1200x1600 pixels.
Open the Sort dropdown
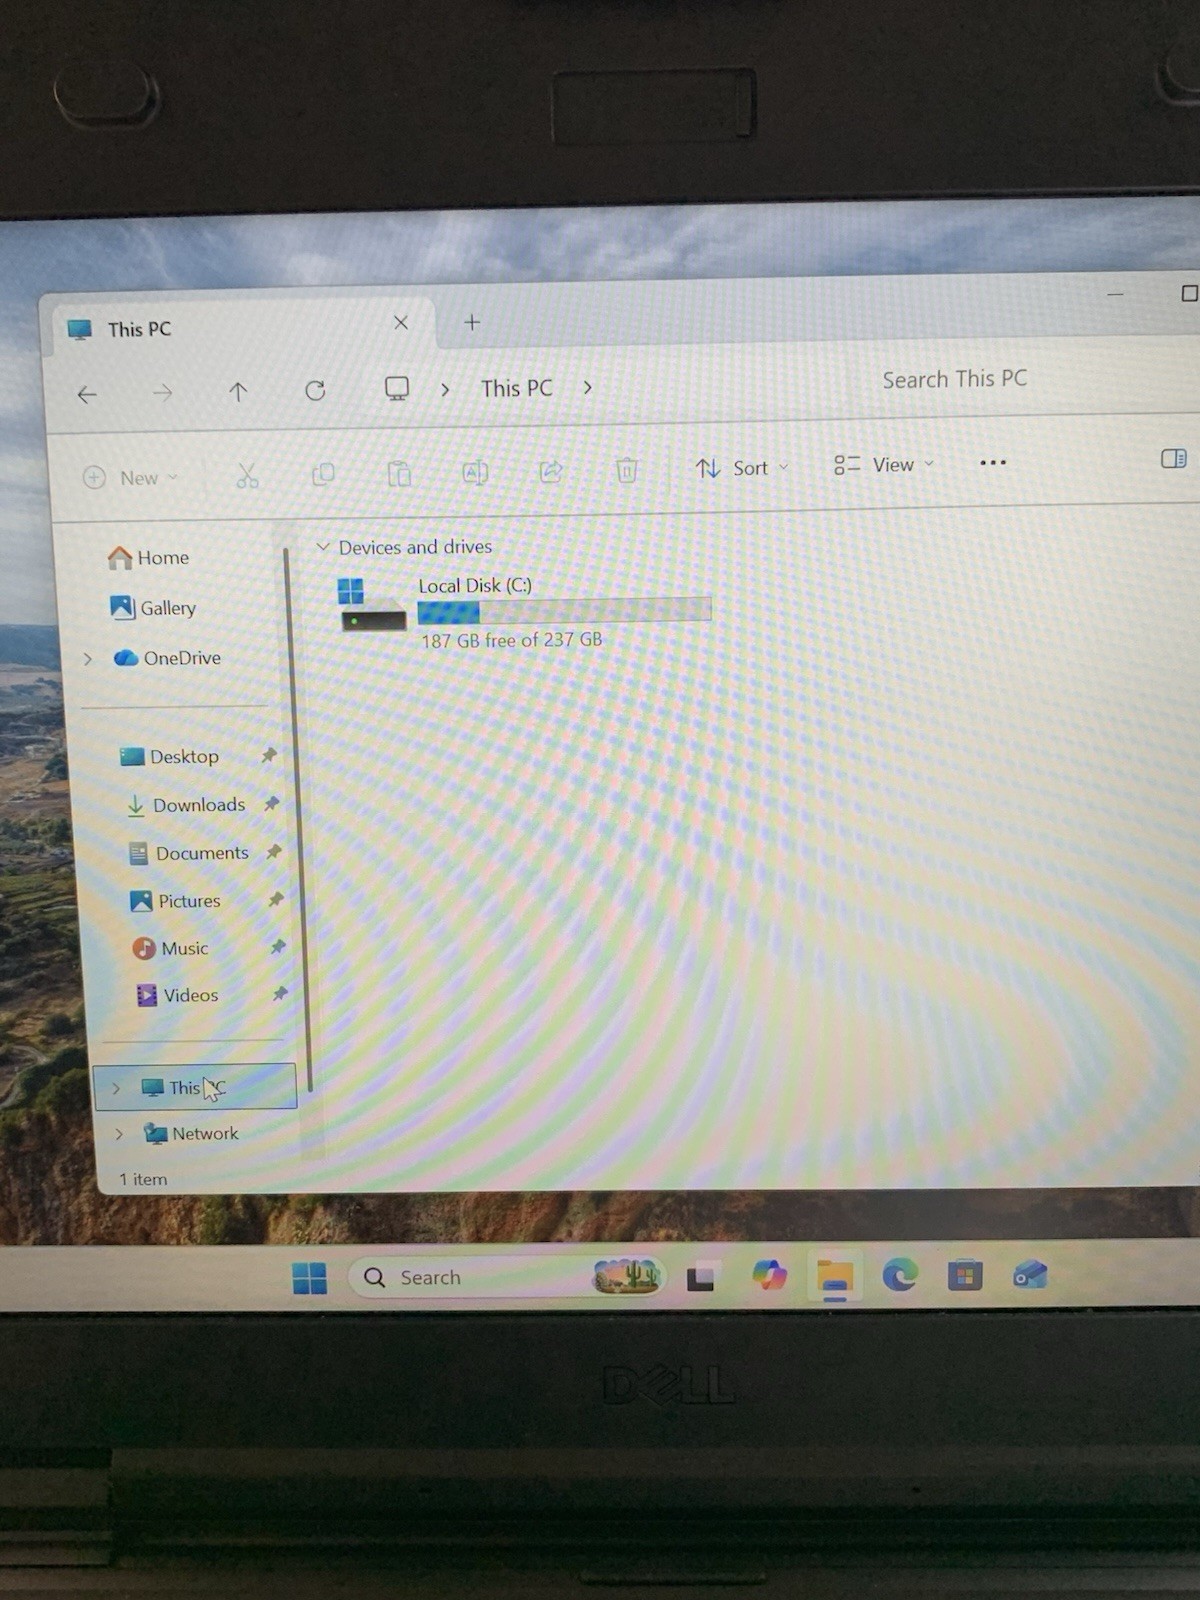[x=742, y=468]
